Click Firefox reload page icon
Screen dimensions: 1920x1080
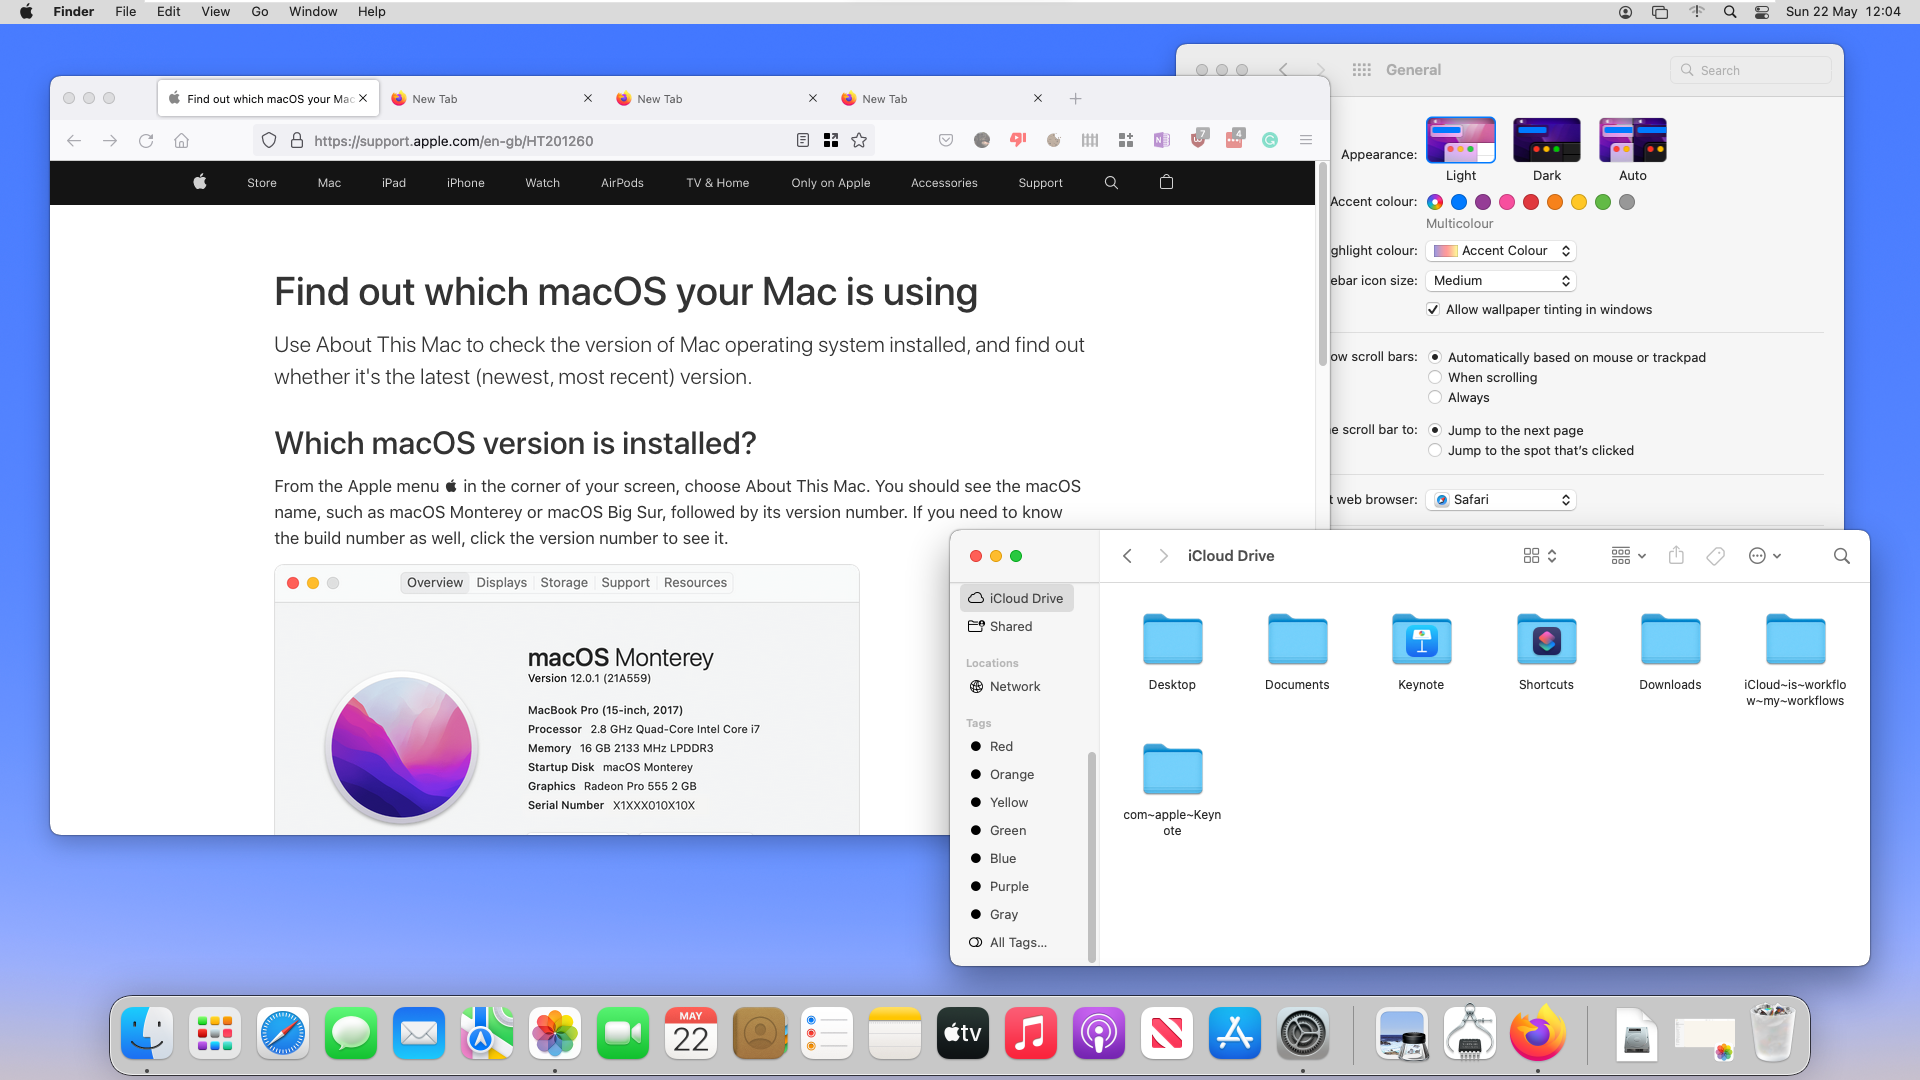pos(146,141)
